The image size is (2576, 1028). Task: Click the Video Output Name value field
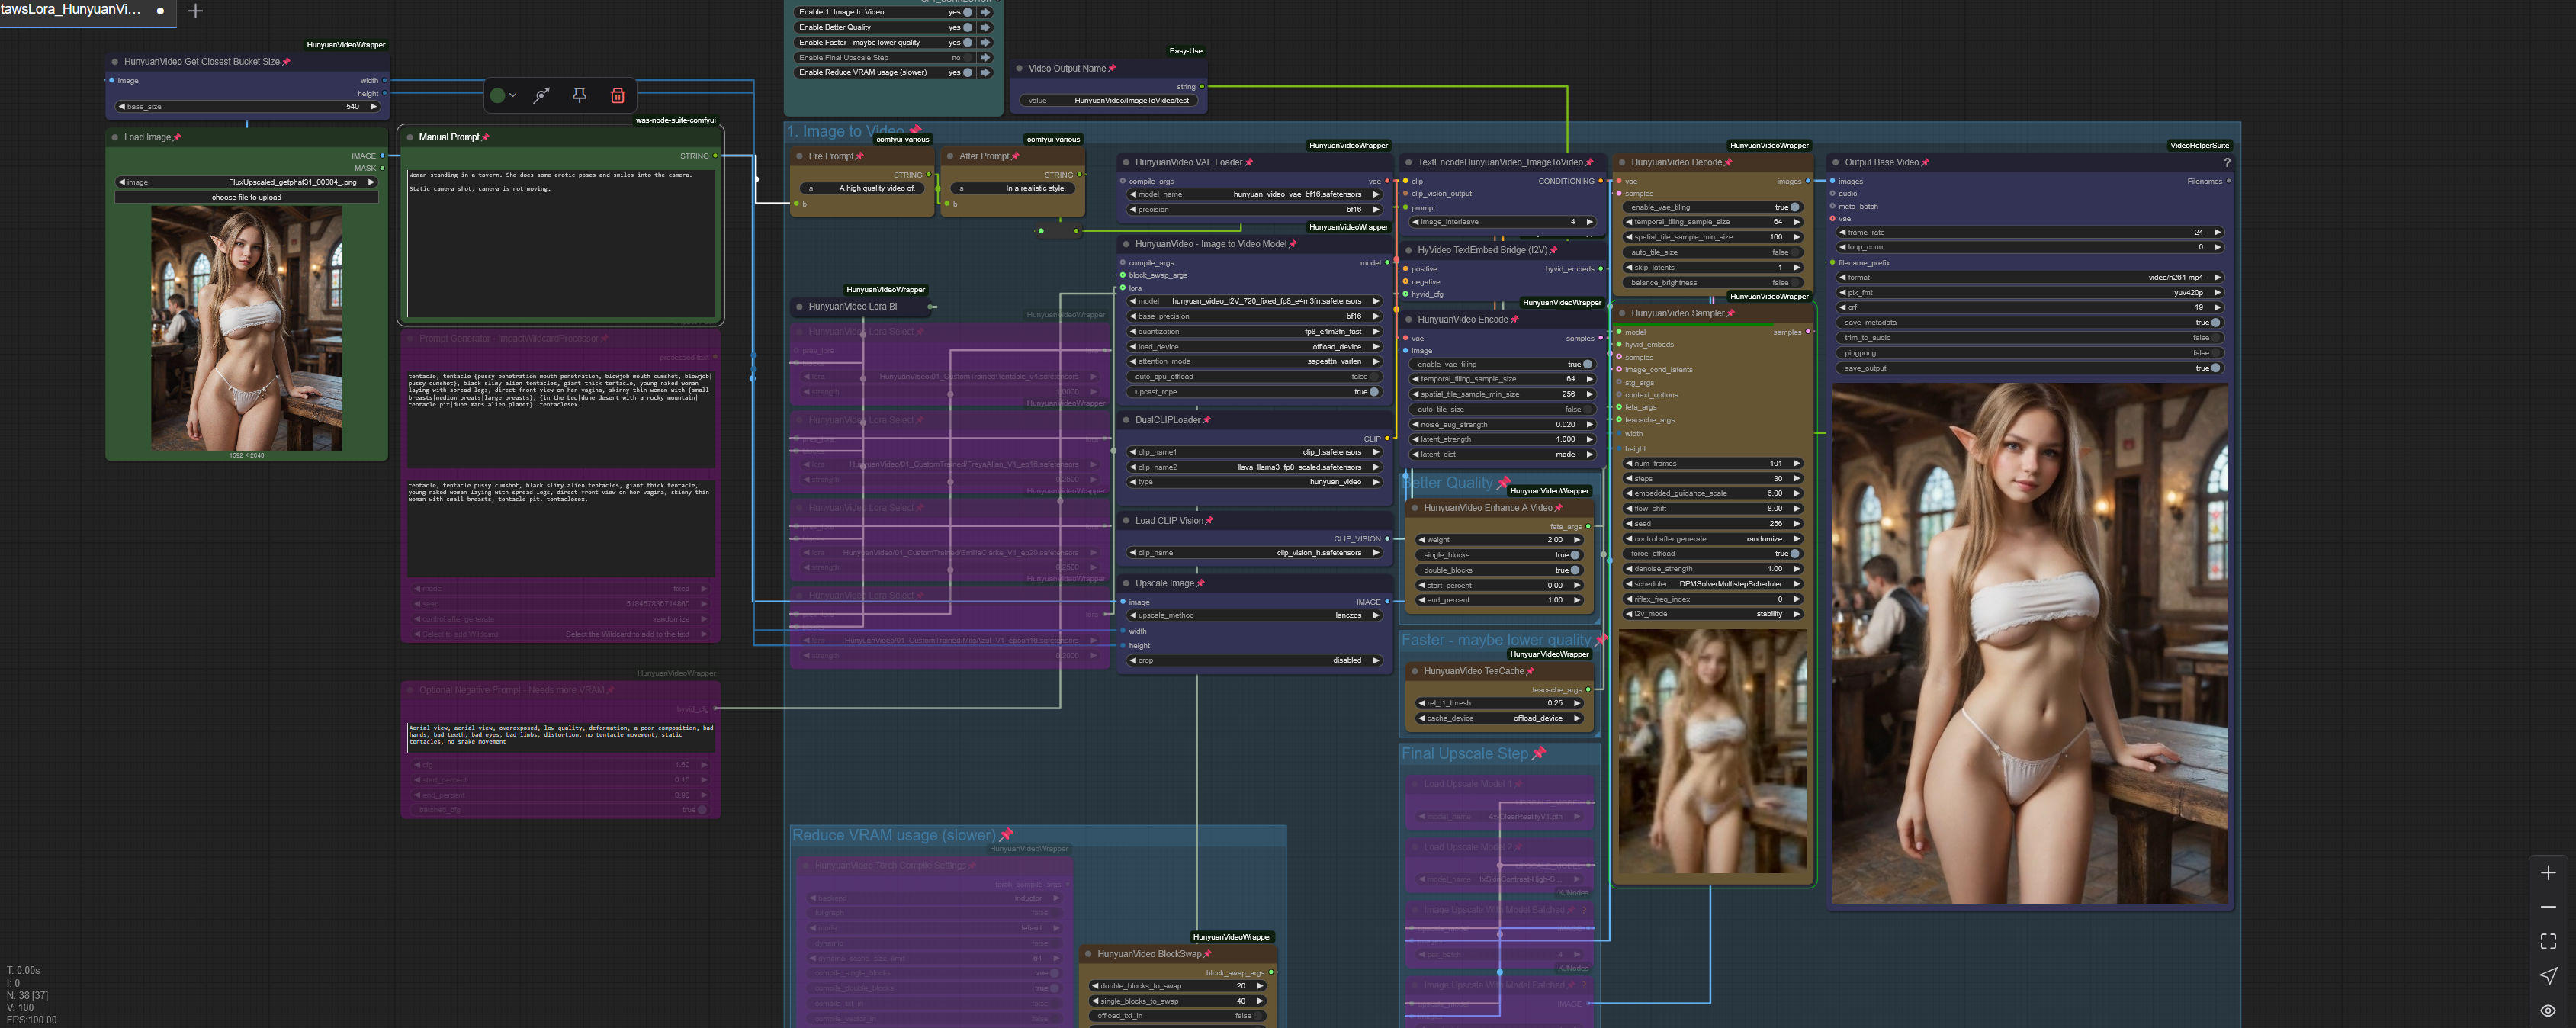pyautogui.click(x=1110, y=100)
